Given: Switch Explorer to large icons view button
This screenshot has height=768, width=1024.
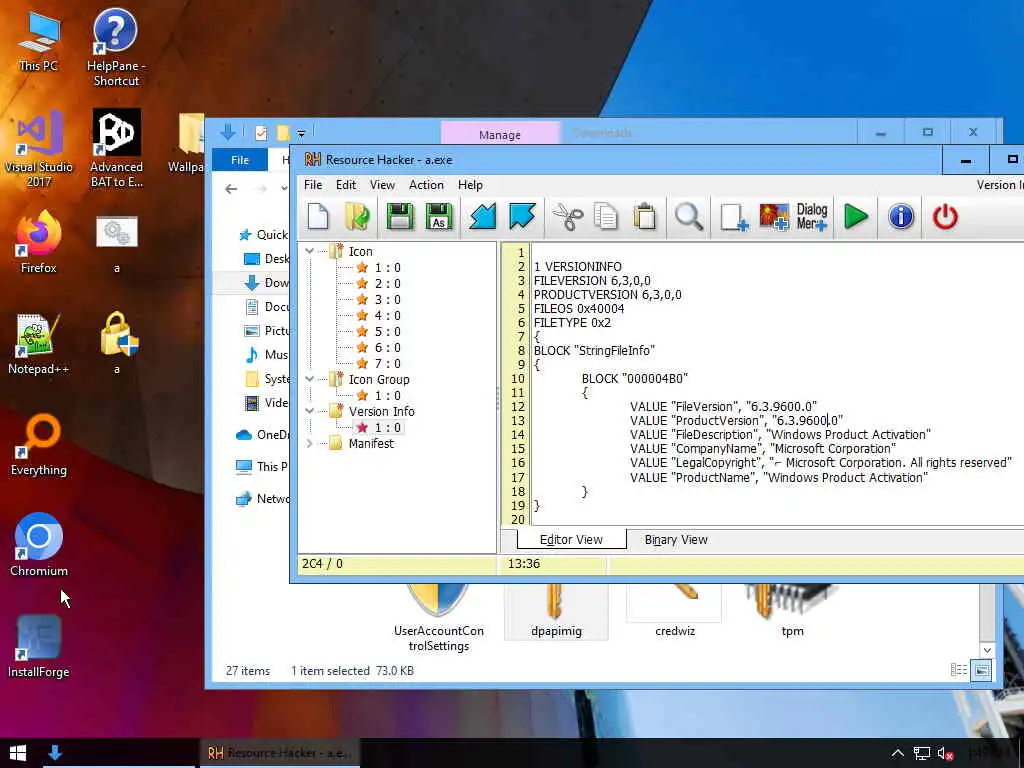Looking at the screenshot, I should click(981, 670).
